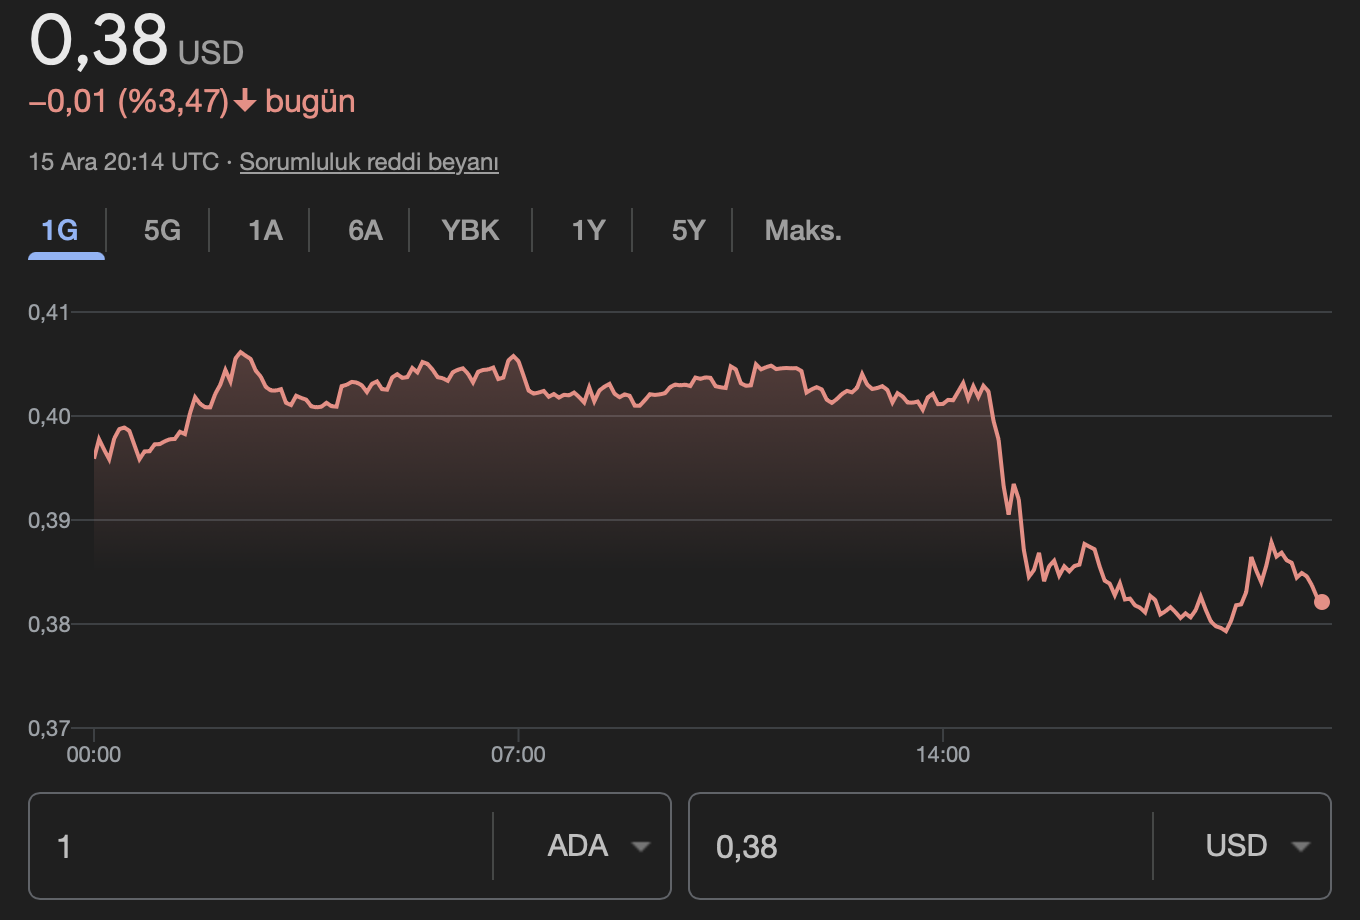Open the 5Y five-year chart

688,231
